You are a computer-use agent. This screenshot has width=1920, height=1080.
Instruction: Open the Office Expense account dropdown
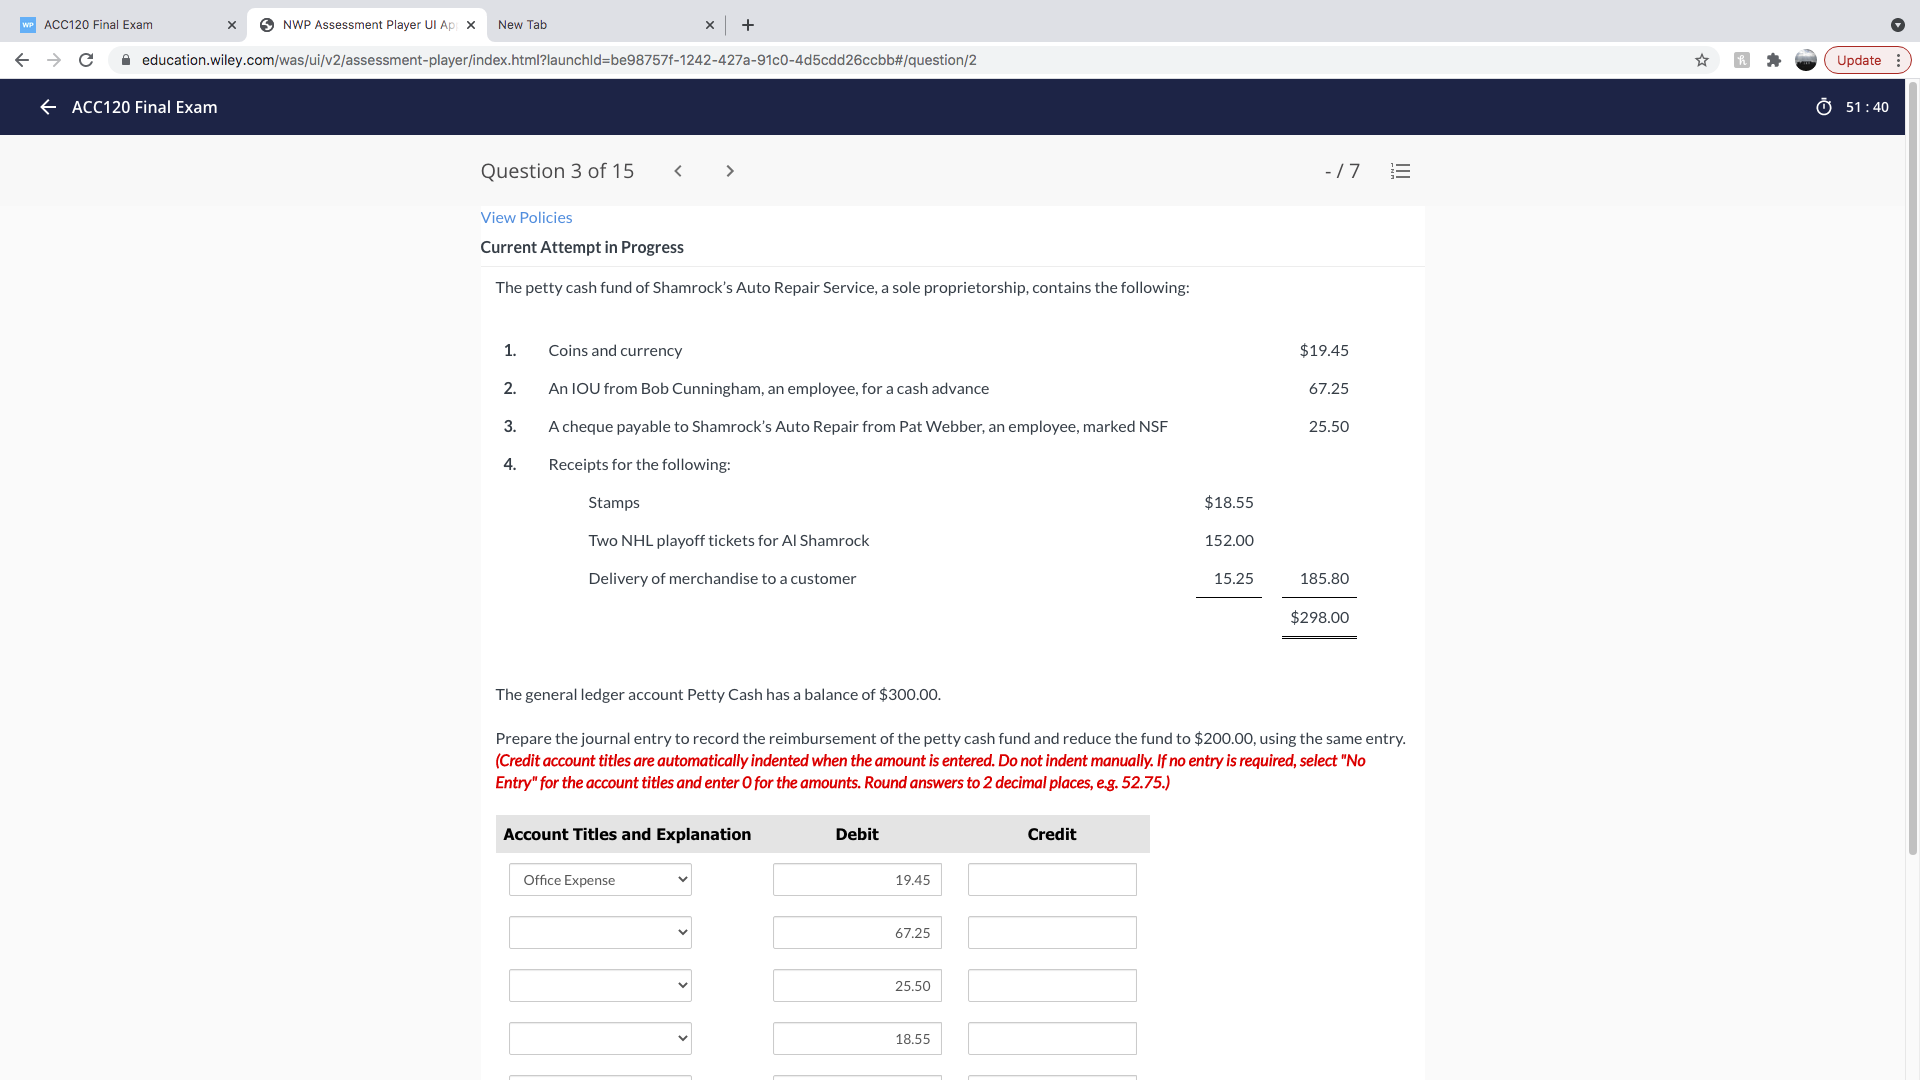pyautogui.click(x=599, y=879)
